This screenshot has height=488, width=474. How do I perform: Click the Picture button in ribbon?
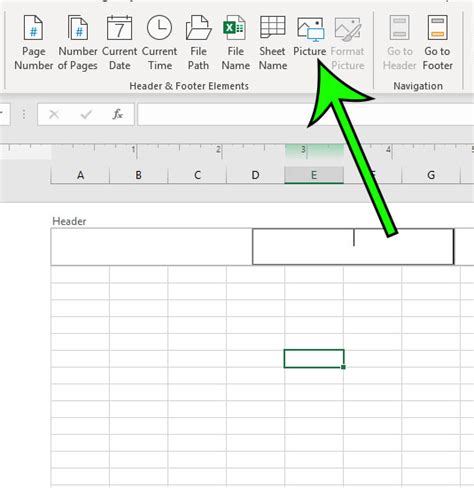(x=310, y=37)
